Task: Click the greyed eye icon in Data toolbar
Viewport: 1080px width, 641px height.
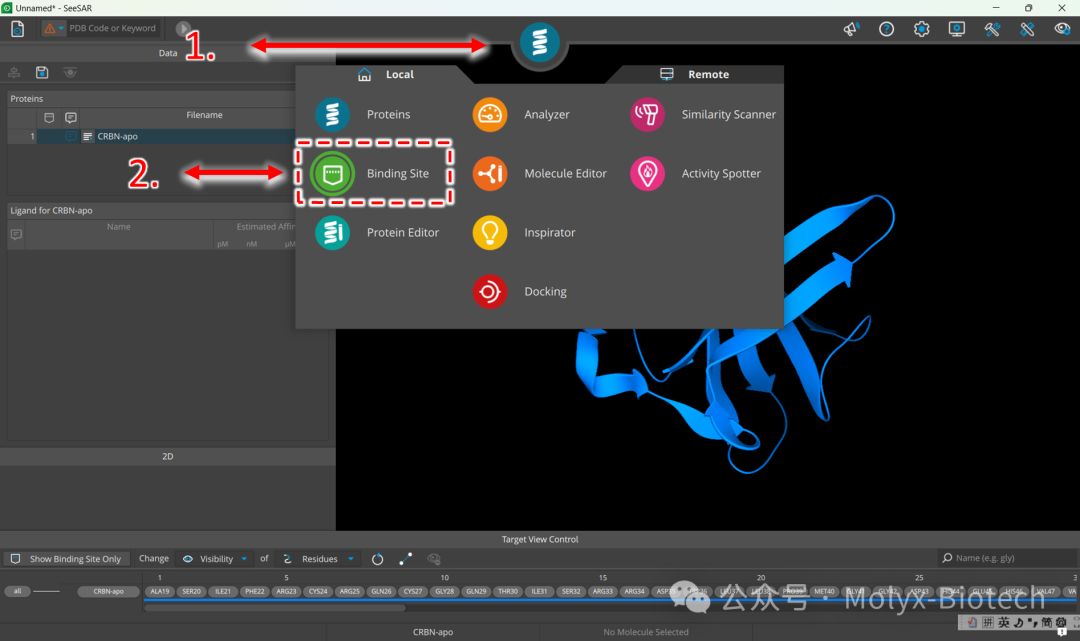Action: click(70, 72)
